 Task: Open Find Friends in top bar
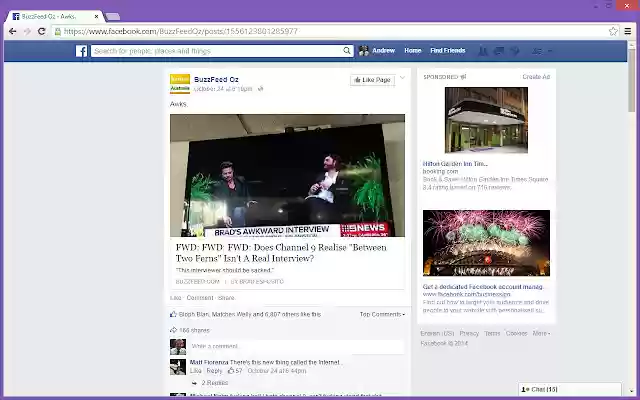[448, 51]
